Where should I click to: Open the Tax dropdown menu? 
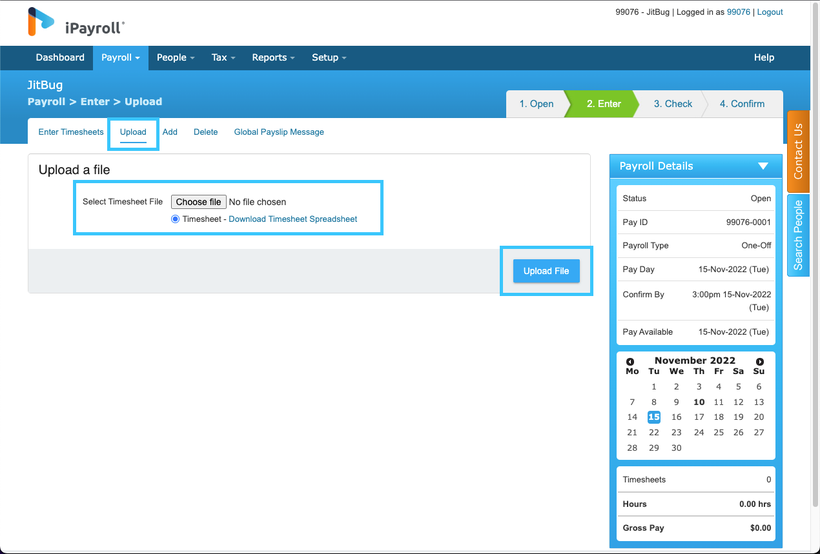pyautogui.click(x=223, y=58)
